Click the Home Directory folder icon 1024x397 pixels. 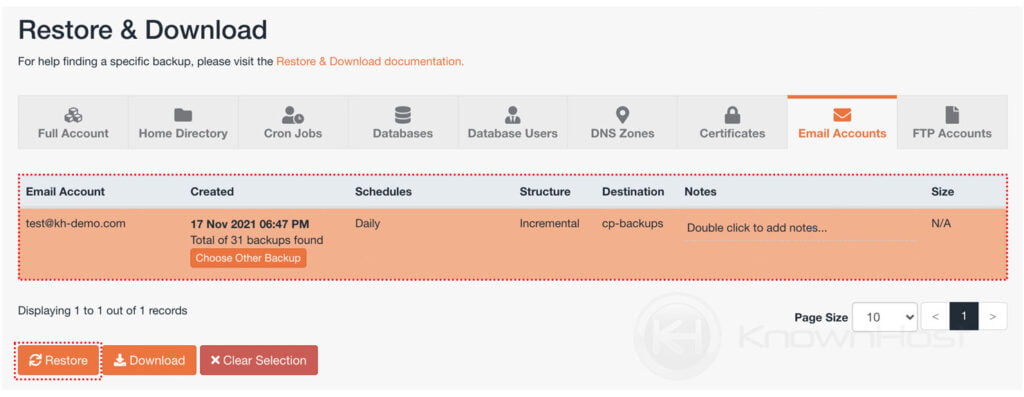pyautogui.click(x=183, y=116)
